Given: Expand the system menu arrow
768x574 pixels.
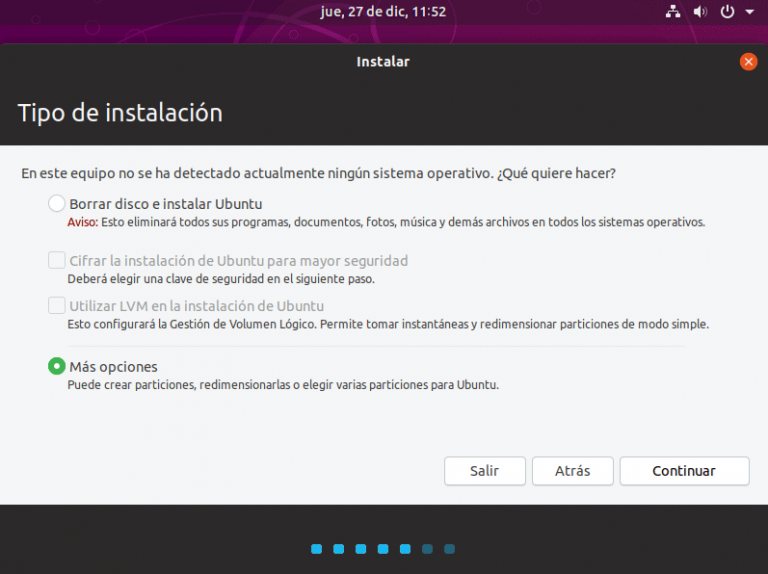Looking at the screenshot, I should click(x=749, y=12).
